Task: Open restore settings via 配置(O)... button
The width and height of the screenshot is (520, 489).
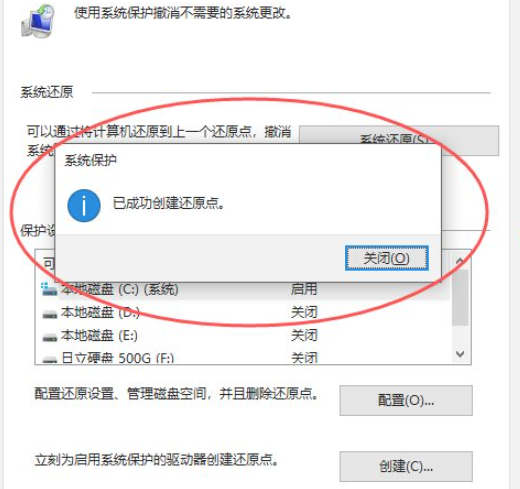Action: point(406,400)
